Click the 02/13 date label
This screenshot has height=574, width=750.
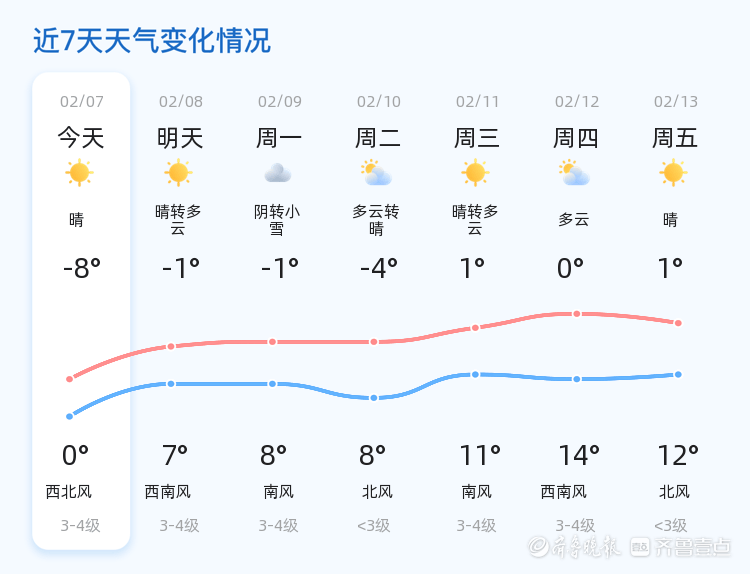tap(676, 101)
